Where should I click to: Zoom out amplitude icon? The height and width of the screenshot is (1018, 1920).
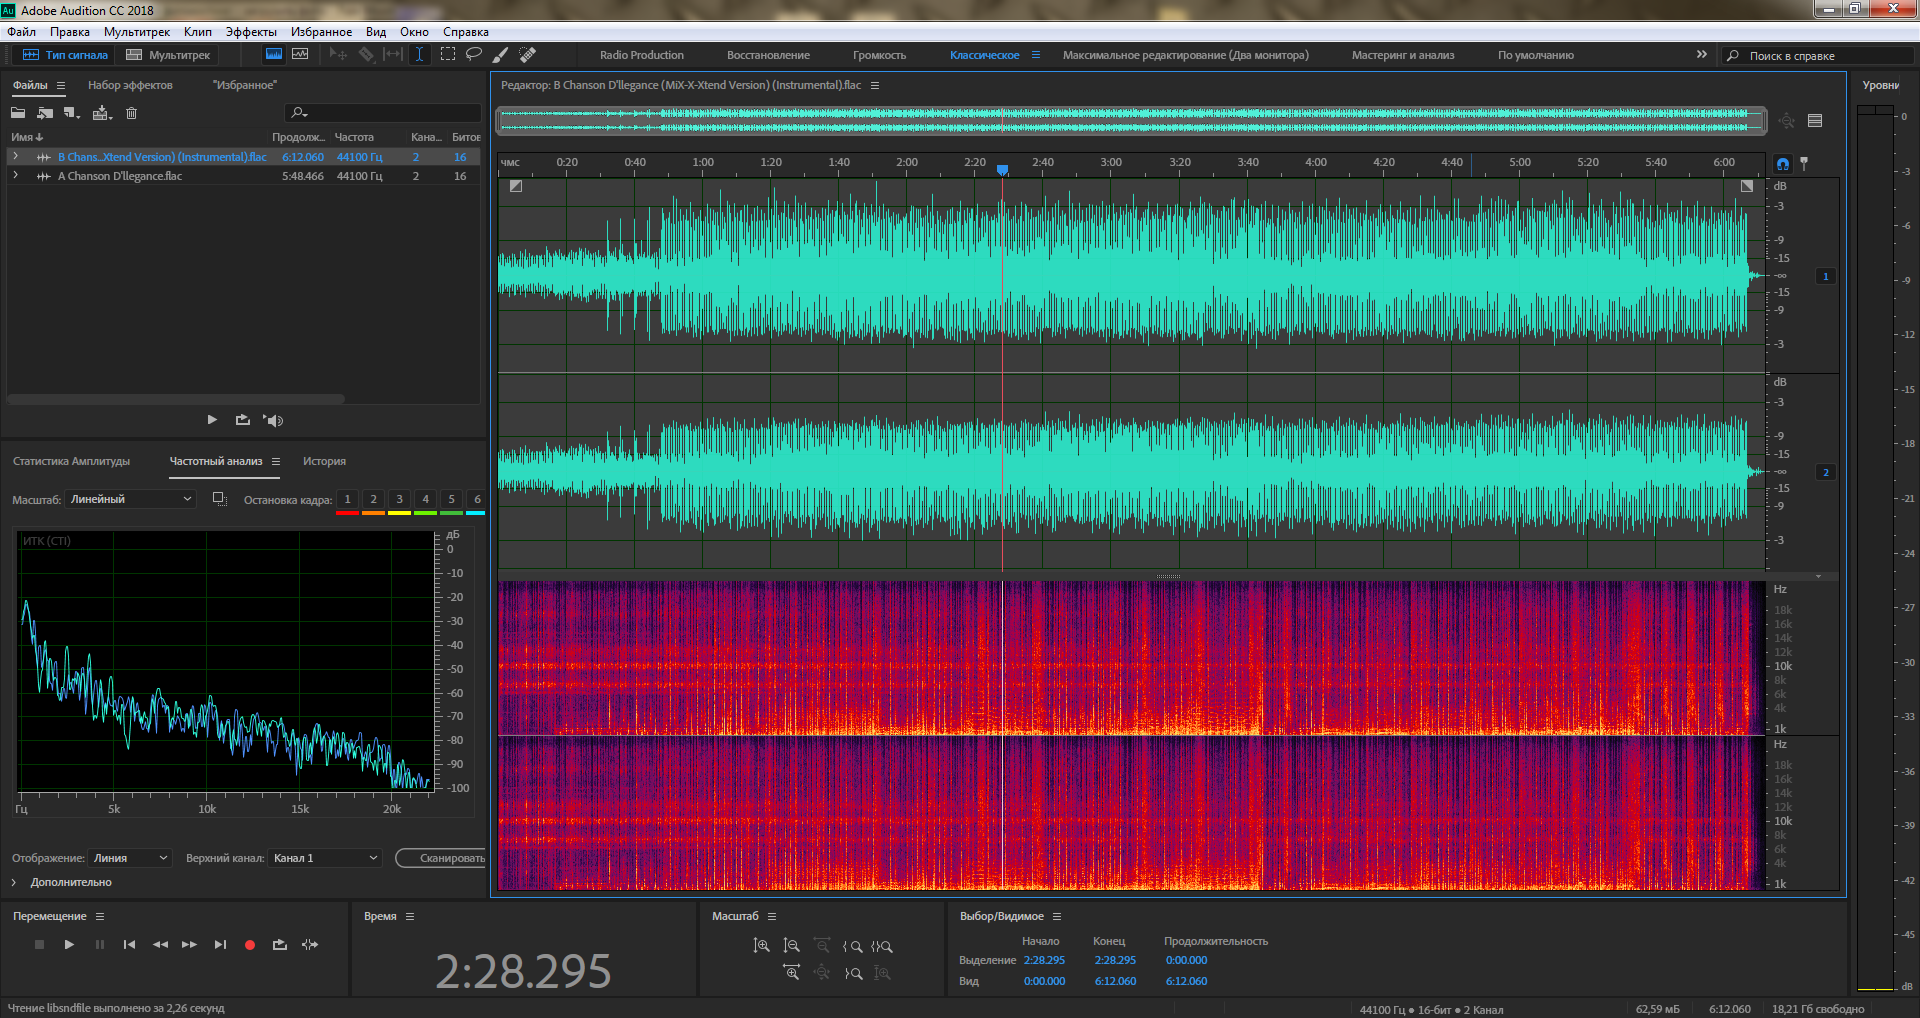tap(791, 945)
